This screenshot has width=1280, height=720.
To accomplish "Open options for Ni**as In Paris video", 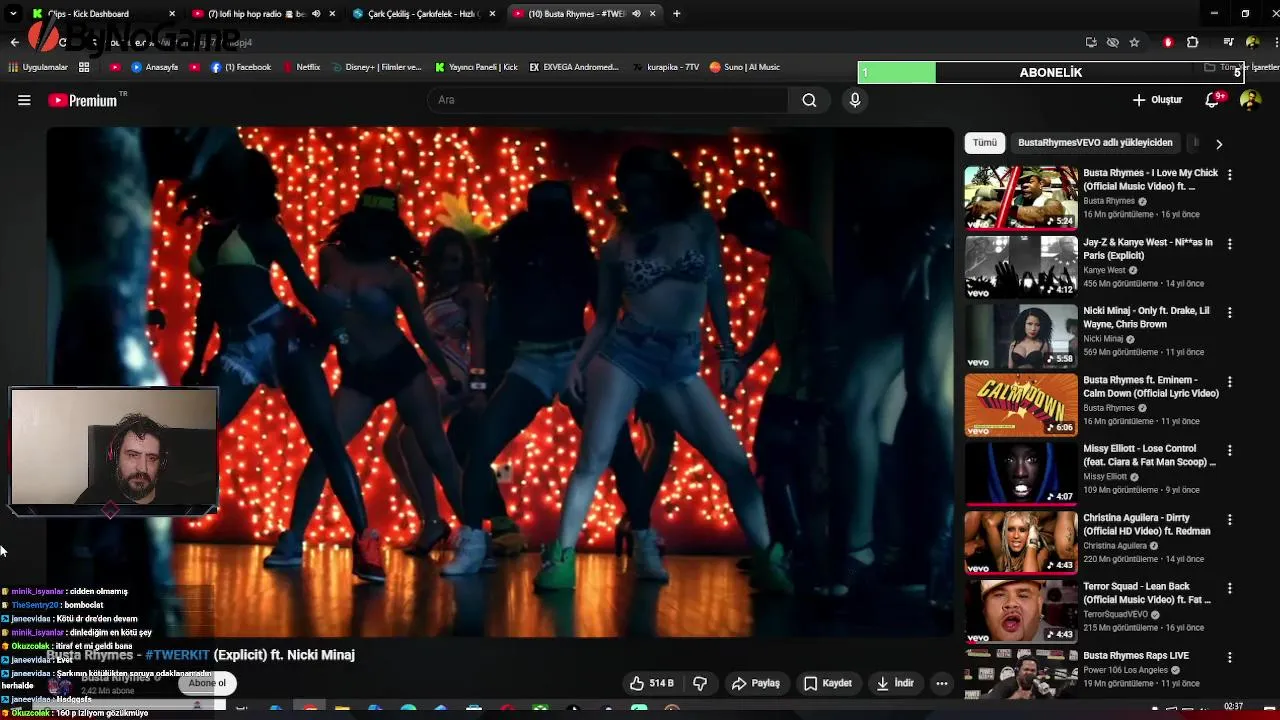I will [1229, 243].
